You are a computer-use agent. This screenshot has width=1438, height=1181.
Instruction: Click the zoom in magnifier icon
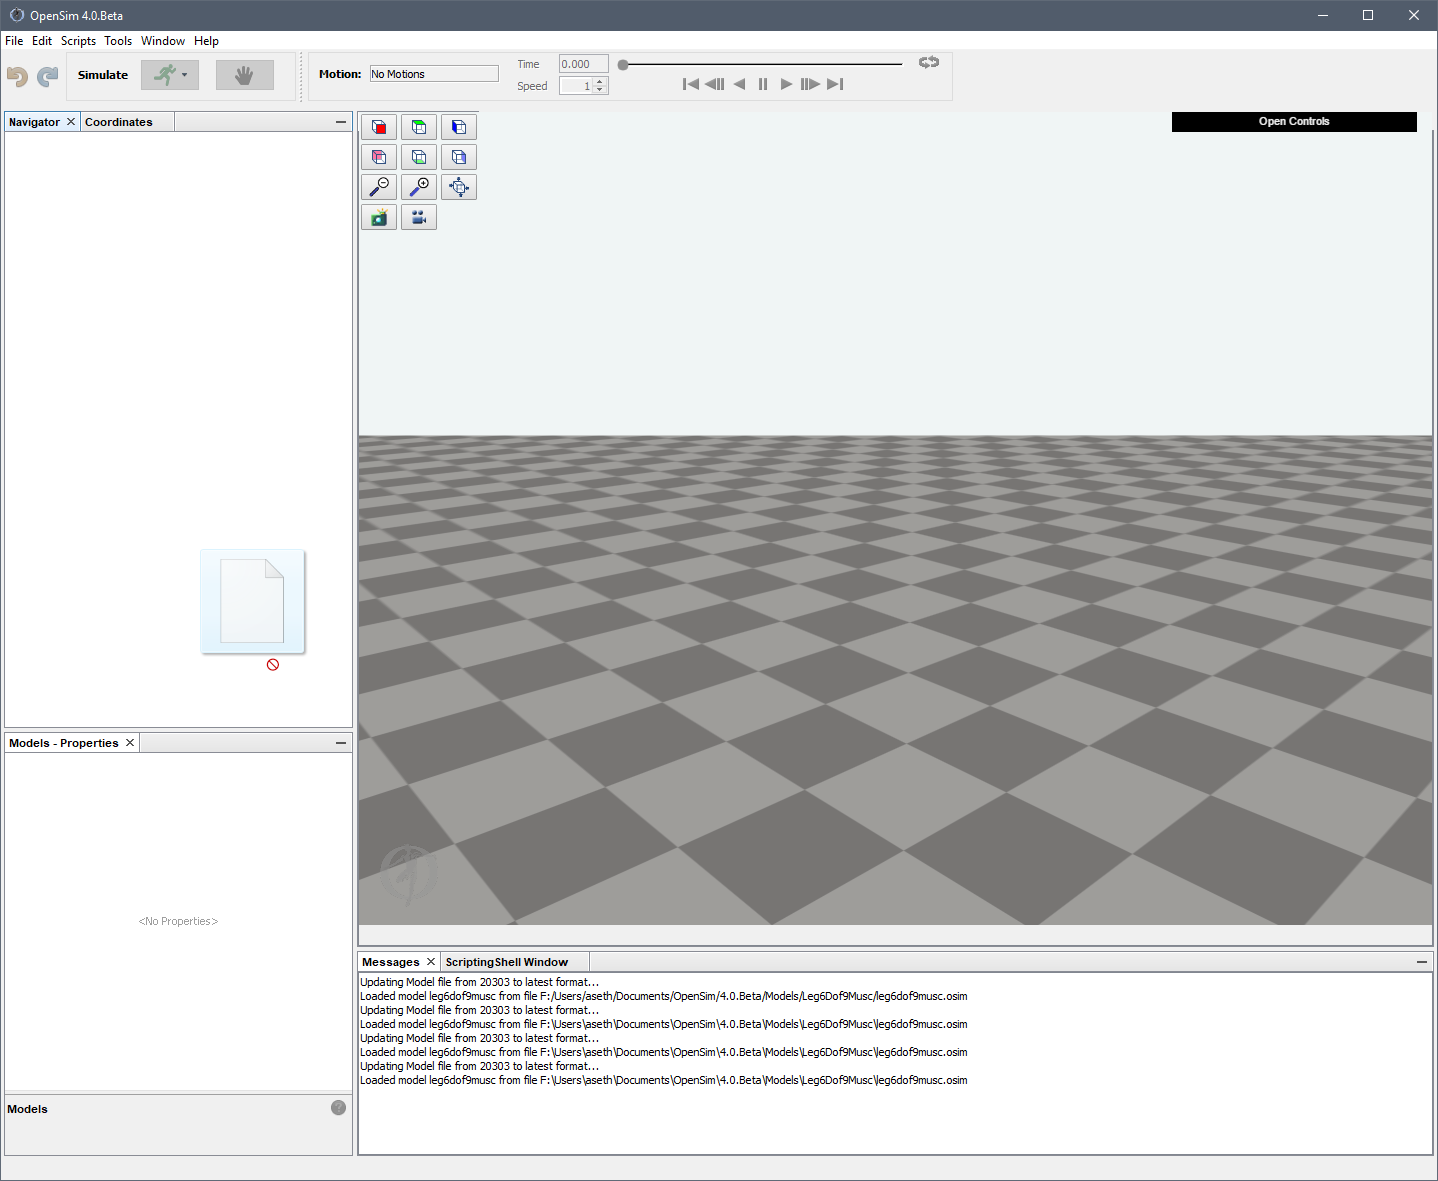[x=419, y=187]
